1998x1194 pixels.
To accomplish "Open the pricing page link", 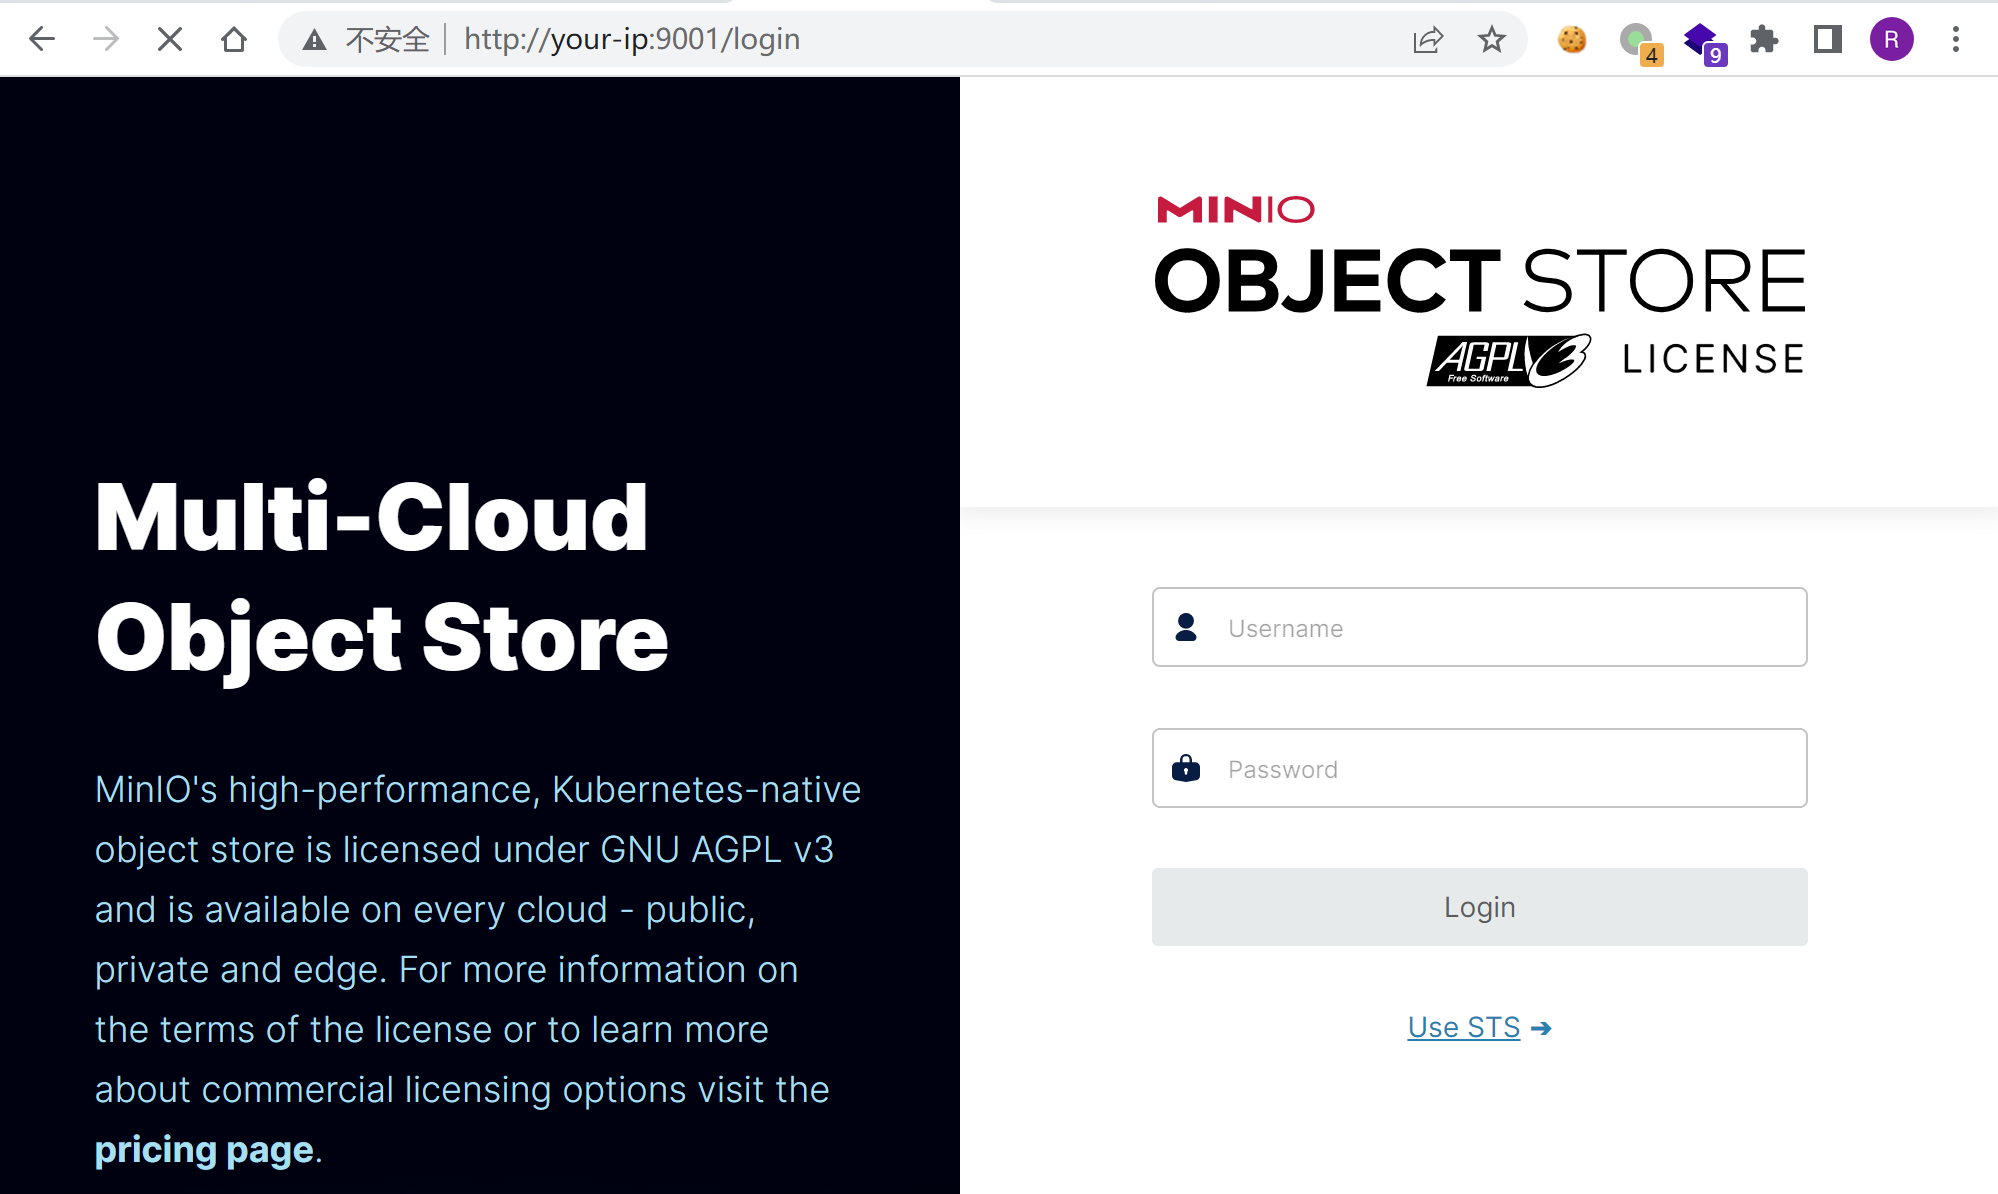I will (x=204, y=1150).
